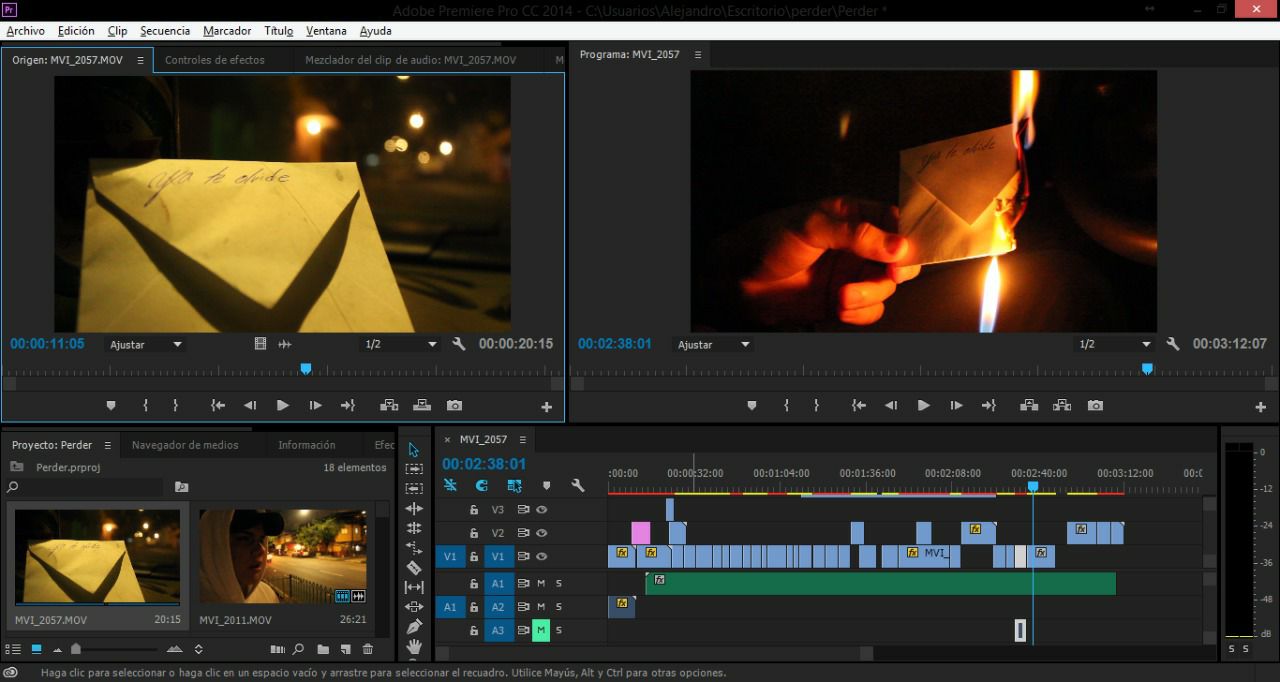Click the Project panel thumbnail zoom slider
The height and width of the screenshot is (682, 1280).
pyautogui.click(x=76, y=649)
